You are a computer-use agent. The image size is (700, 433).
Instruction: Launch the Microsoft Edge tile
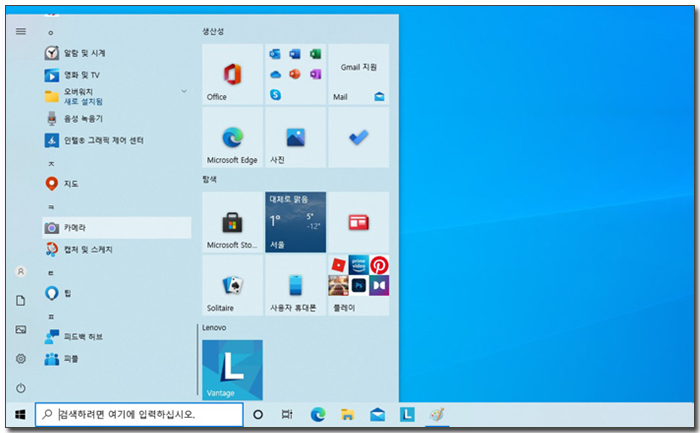232,137
